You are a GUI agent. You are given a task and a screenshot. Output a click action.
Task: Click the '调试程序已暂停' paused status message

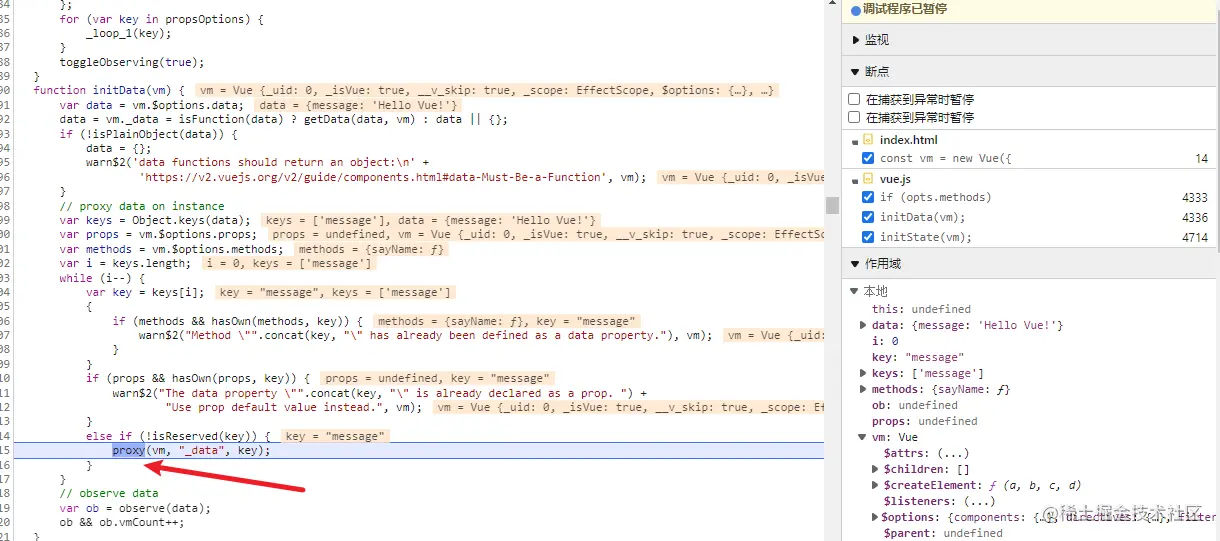point(905,9)
